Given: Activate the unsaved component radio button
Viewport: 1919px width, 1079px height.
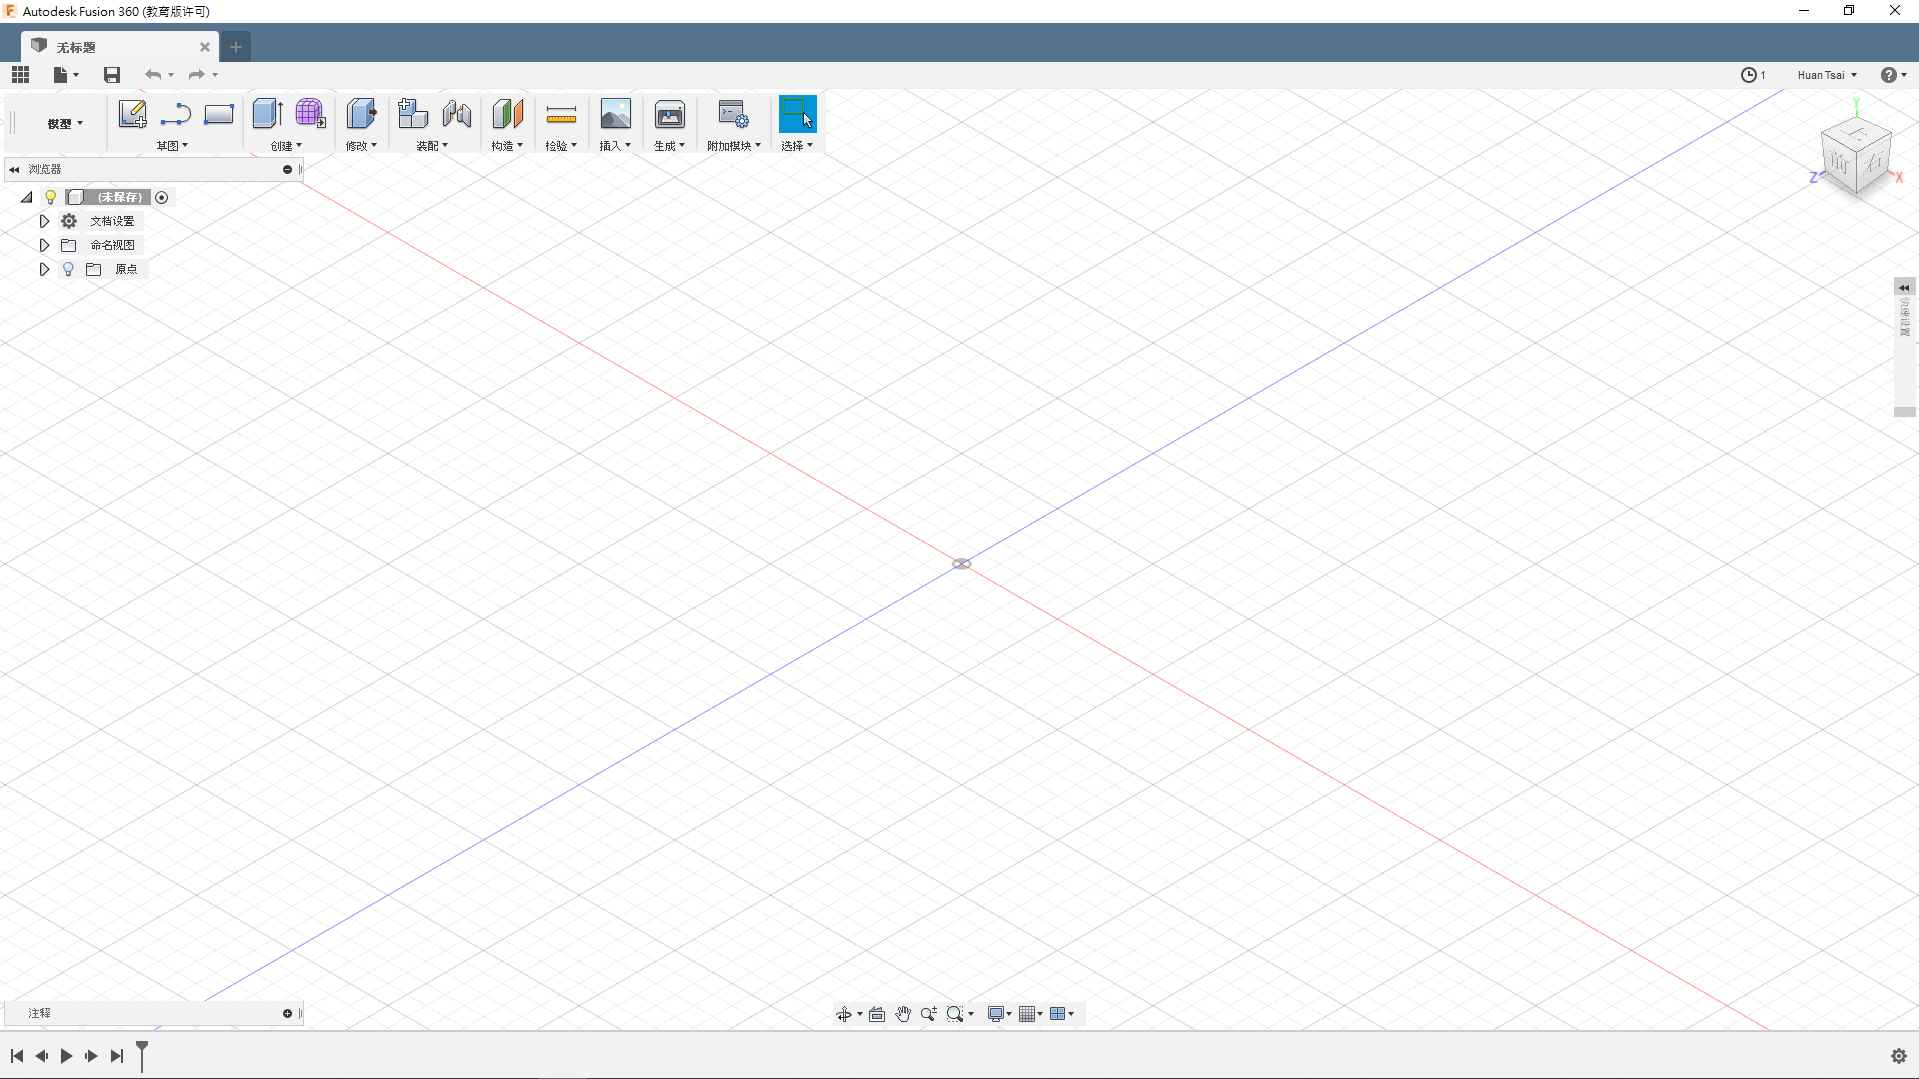Looking at the screenshot, I should coord(162,197).
